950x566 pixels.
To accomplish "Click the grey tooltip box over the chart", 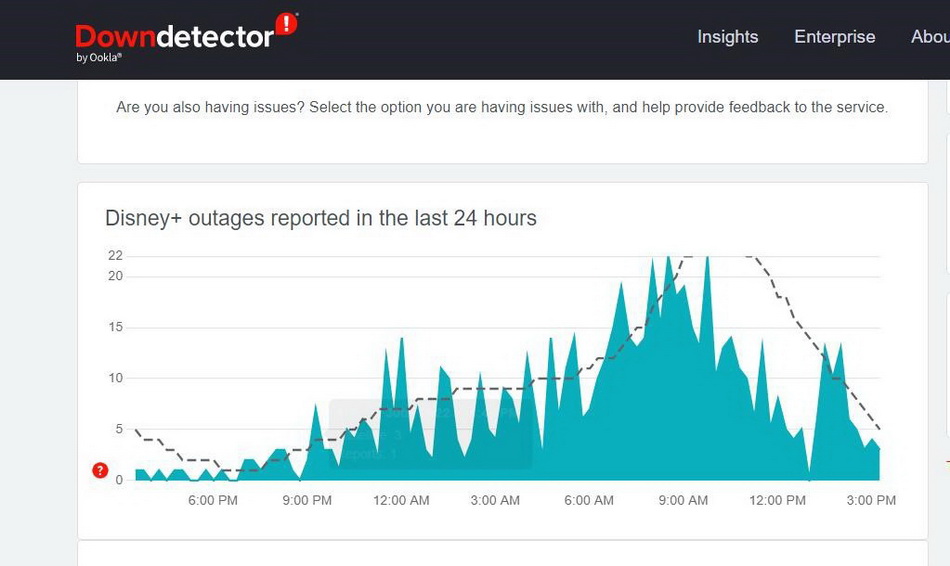I will 430,434.
